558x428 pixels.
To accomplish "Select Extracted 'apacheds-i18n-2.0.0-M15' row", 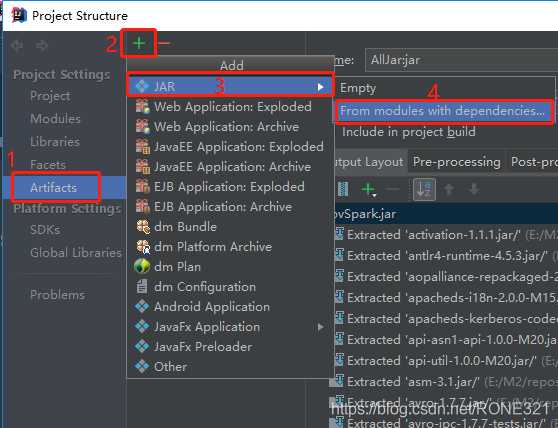I will click(x=446, y=298).
